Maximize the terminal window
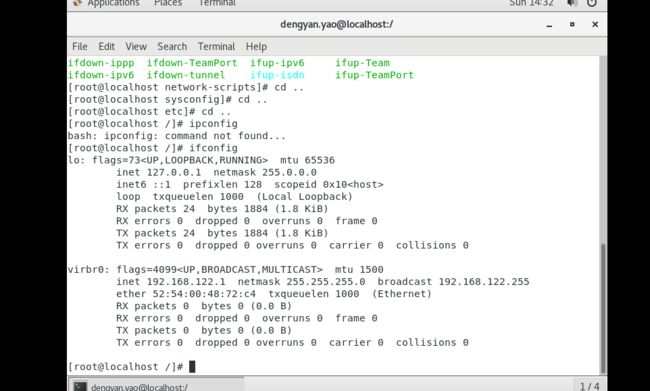 tap(572, 24)
